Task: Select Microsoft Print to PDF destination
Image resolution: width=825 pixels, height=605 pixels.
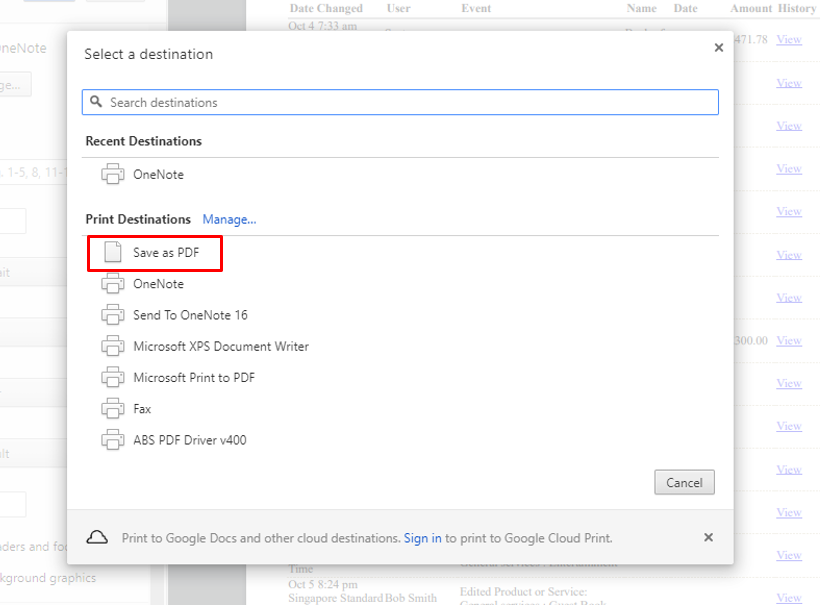Action: click(194, 378)
